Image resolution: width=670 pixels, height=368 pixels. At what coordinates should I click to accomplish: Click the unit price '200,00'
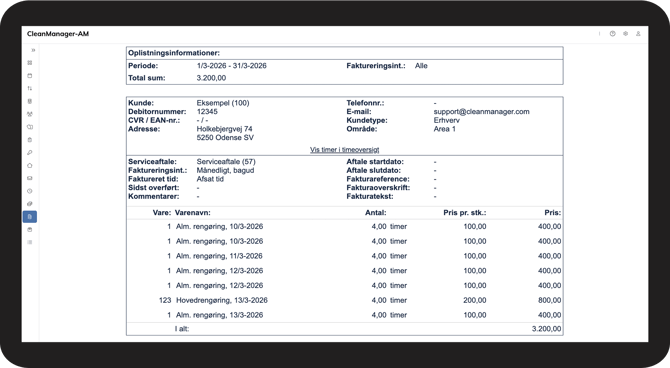[475, 300]
